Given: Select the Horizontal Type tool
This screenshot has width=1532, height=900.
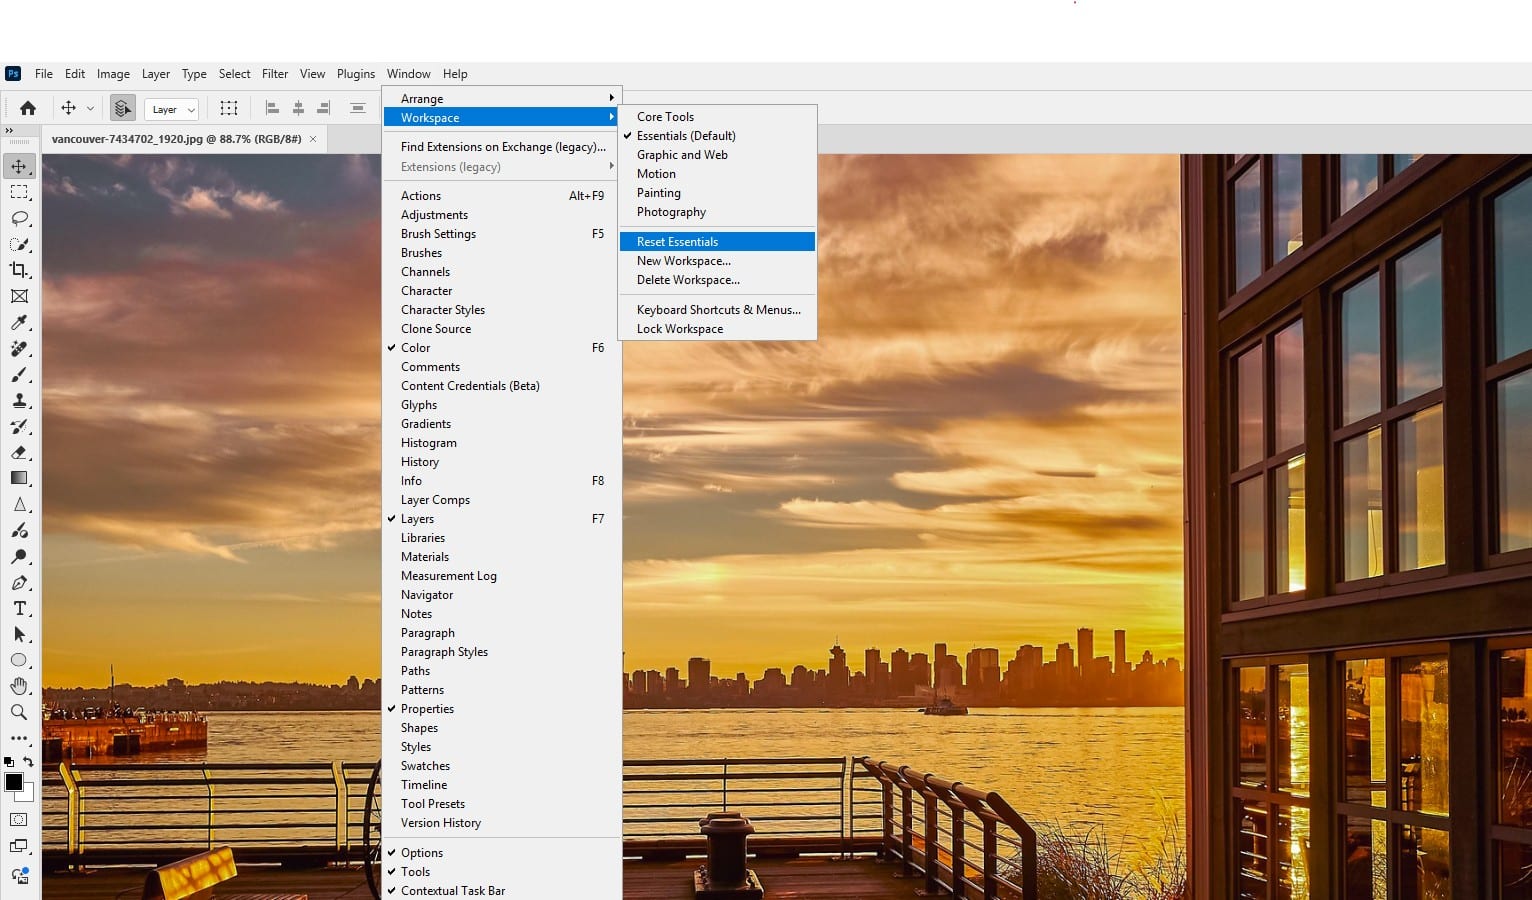Looking at the screenshot, I should tap(19, 608).
